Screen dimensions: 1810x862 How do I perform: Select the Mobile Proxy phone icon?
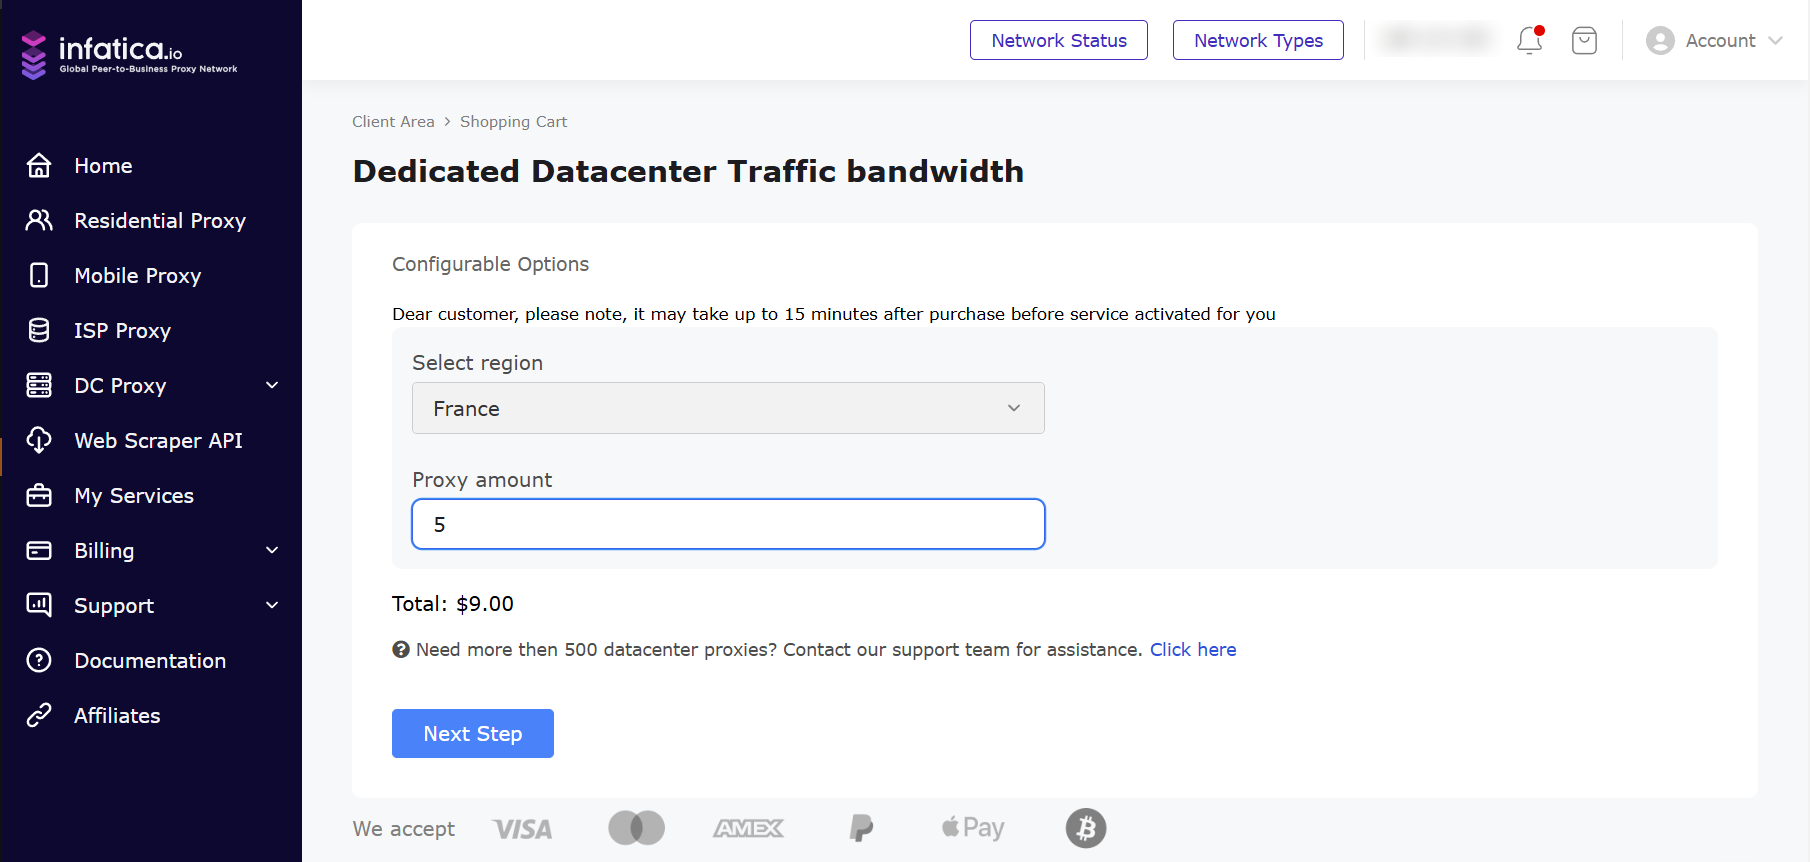click(39, 275)
